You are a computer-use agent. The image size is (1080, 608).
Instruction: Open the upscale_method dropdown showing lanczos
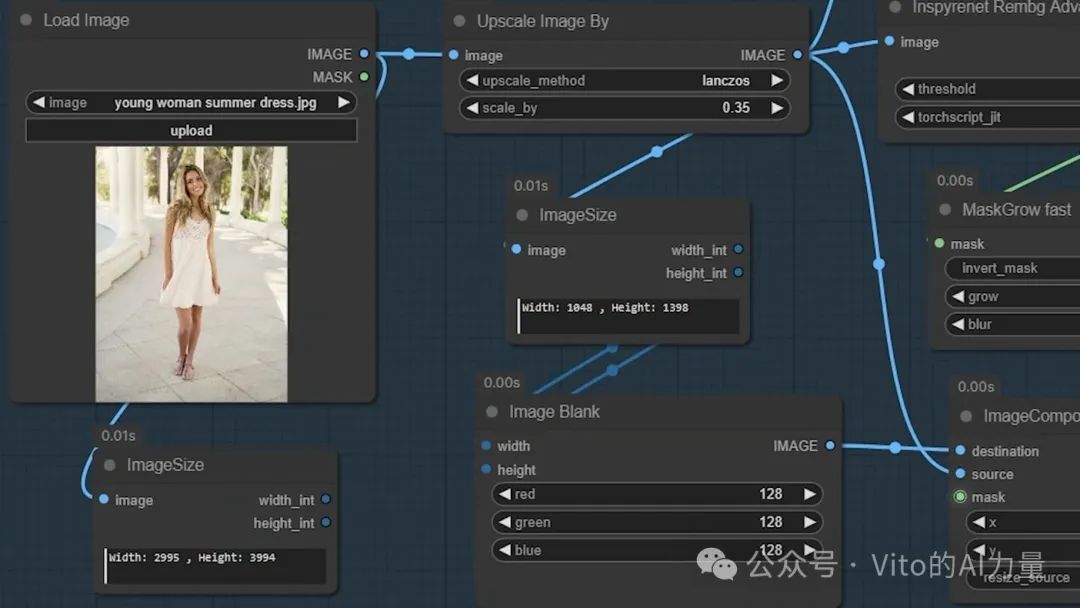624,81
